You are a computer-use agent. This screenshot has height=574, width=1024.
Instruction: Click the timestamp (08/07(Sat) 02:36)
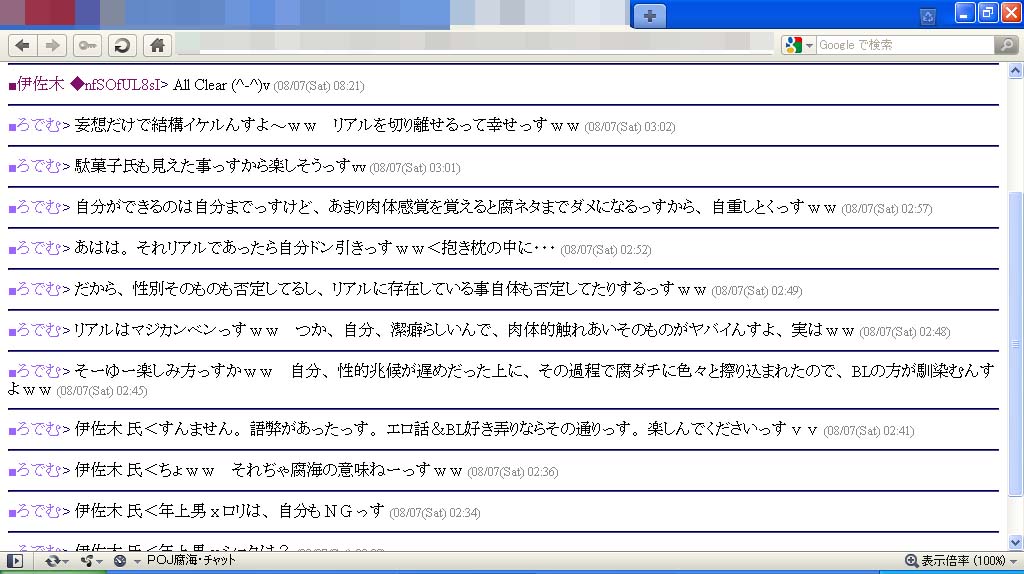(x=513, y=472)
